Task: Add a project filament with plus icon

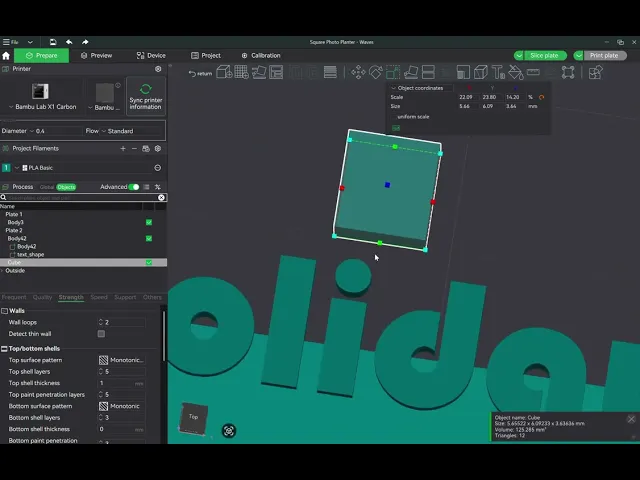Action: coord(123,149)
